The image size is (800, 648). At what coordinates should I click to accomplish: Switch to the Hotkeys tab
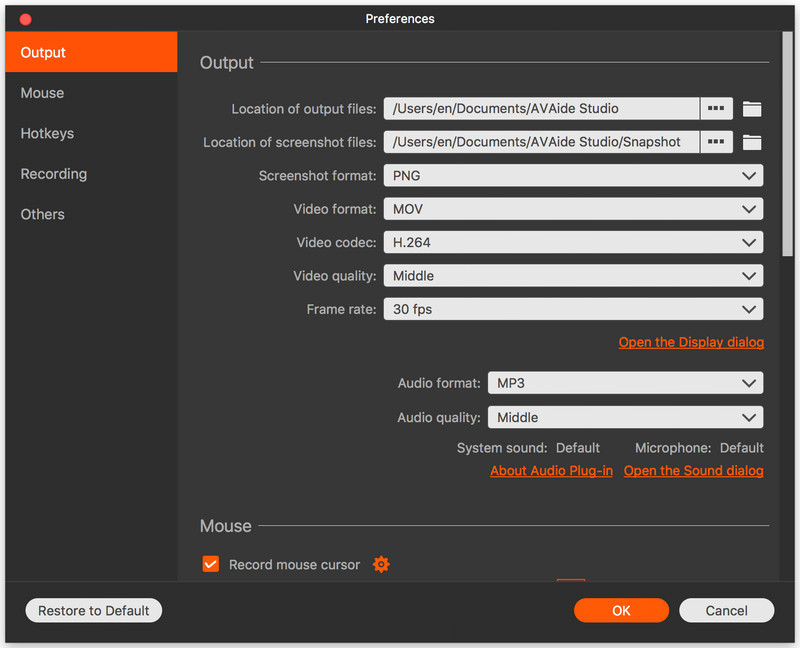(x=47, y=133)
